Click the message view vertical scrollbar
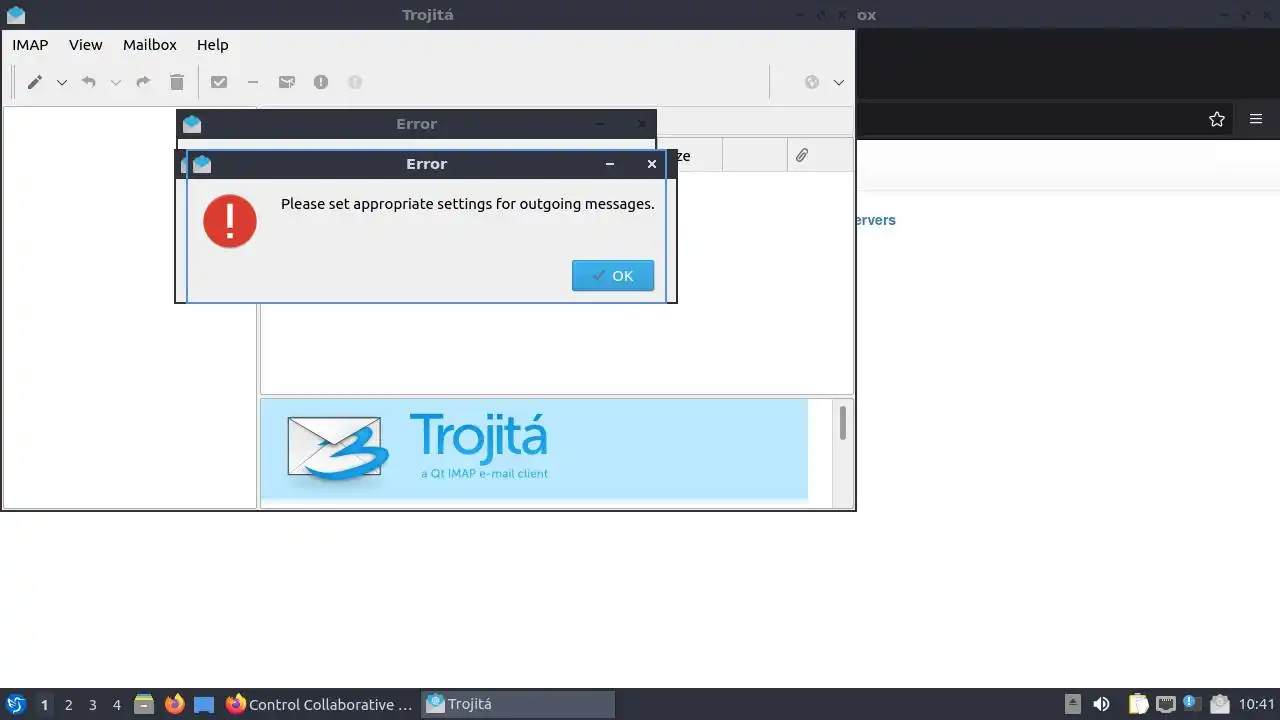 point(843,422)
